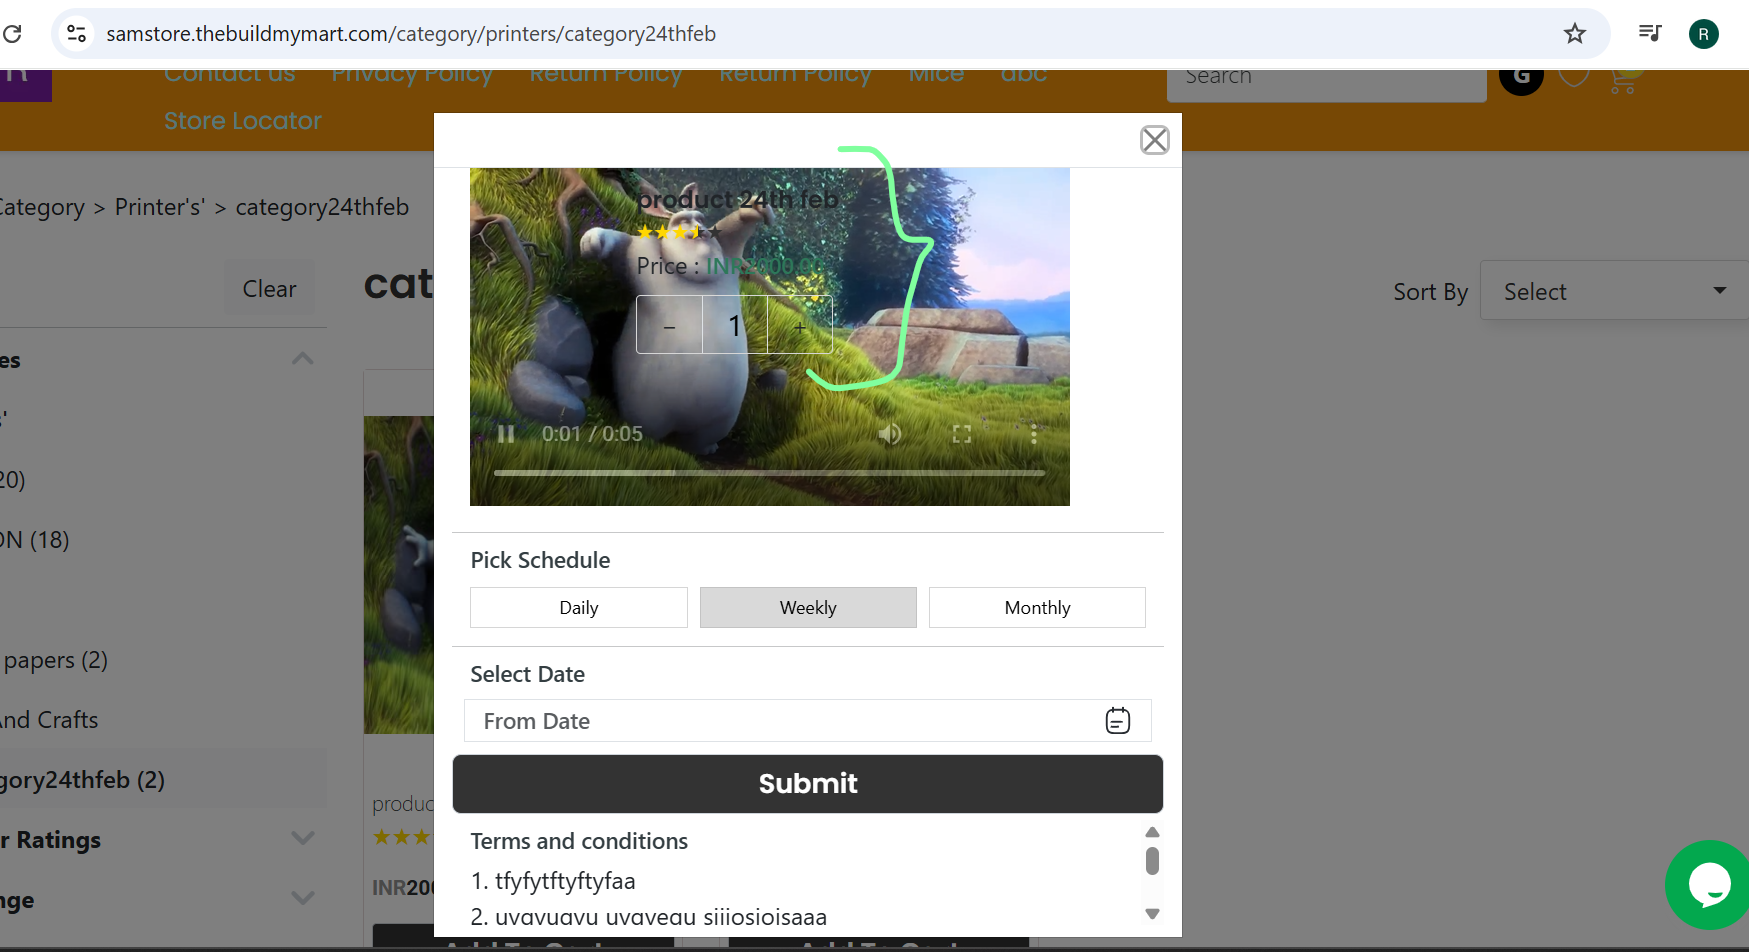This screenshot has width=1749, height=952.
Task: Open the Store Locator link
Action: [x=243, y=121]
